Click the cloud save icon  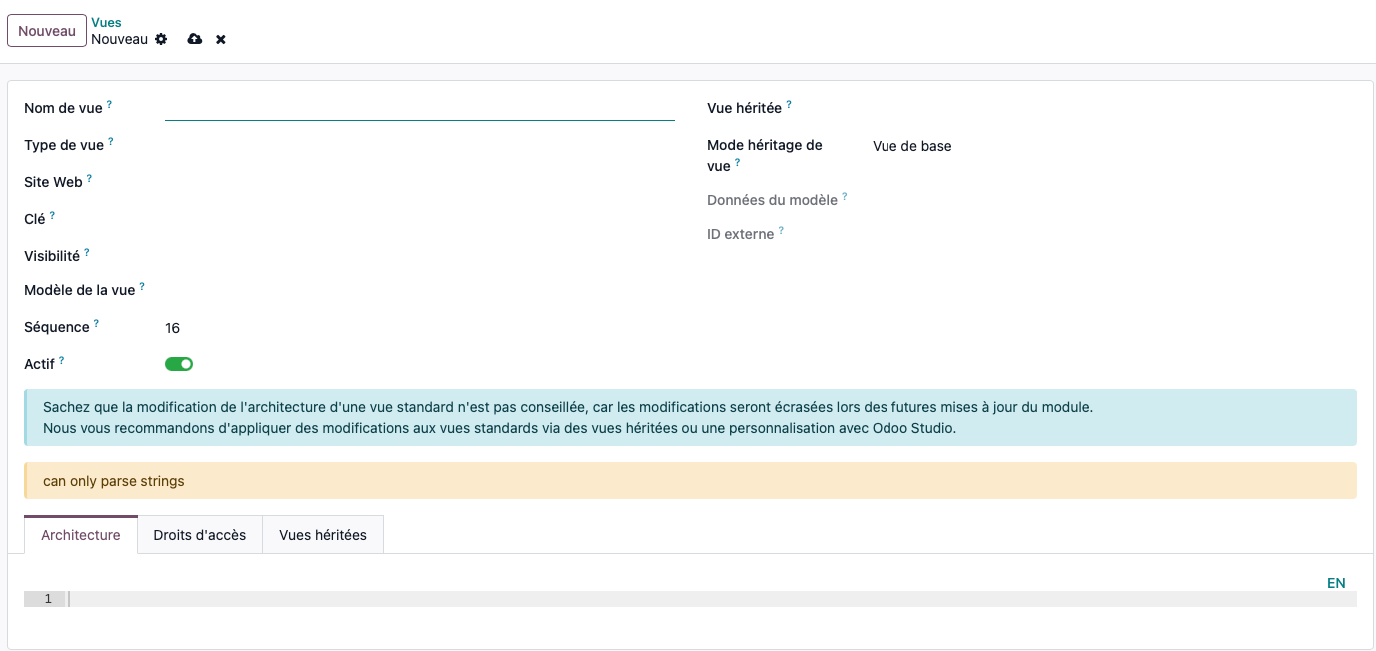tap(195, 39)
